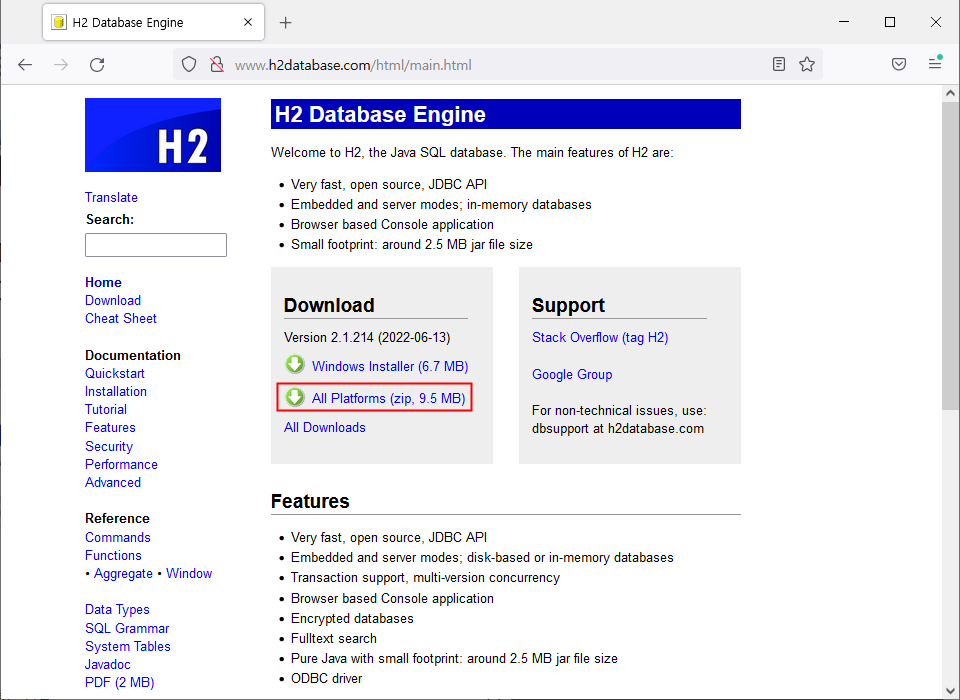
Task: Click the green Windows Installer download icon
Action: [295, 364]
